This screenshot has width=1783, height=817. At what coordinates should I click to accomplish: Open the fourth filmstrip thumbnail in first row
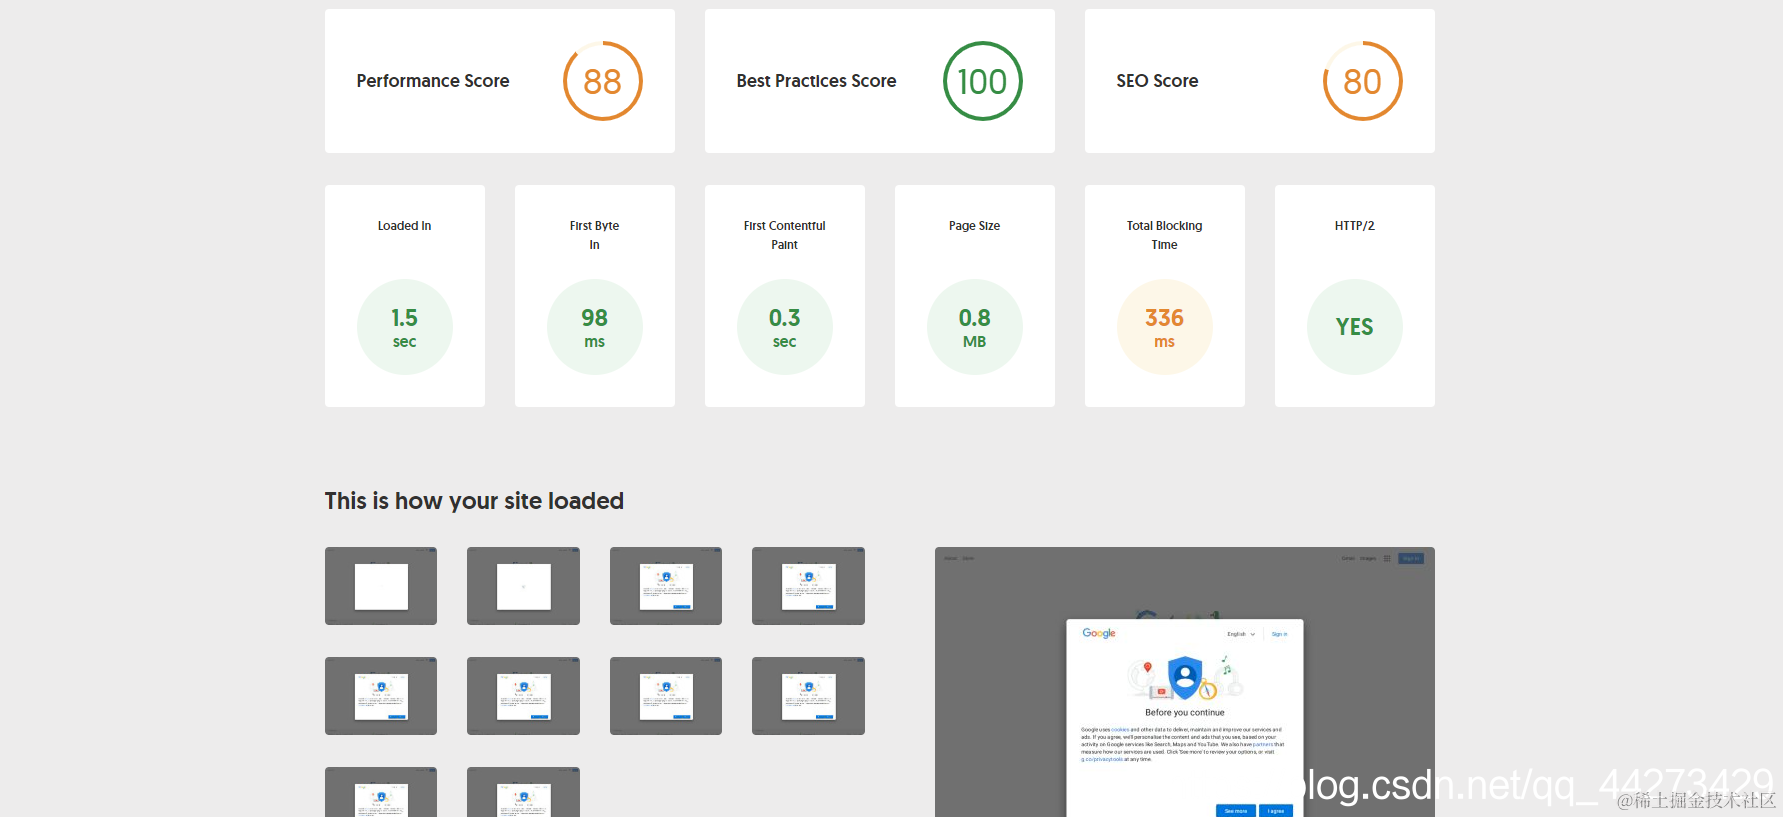tap(808, 586)
